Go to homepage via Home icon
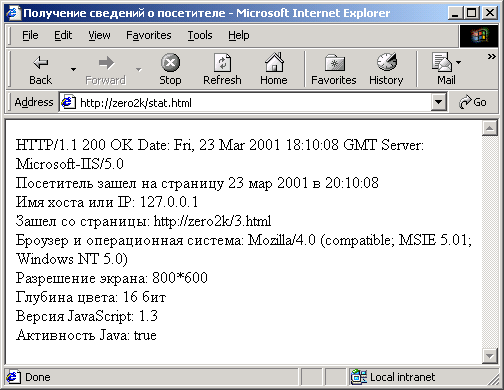 pos(274,62)
